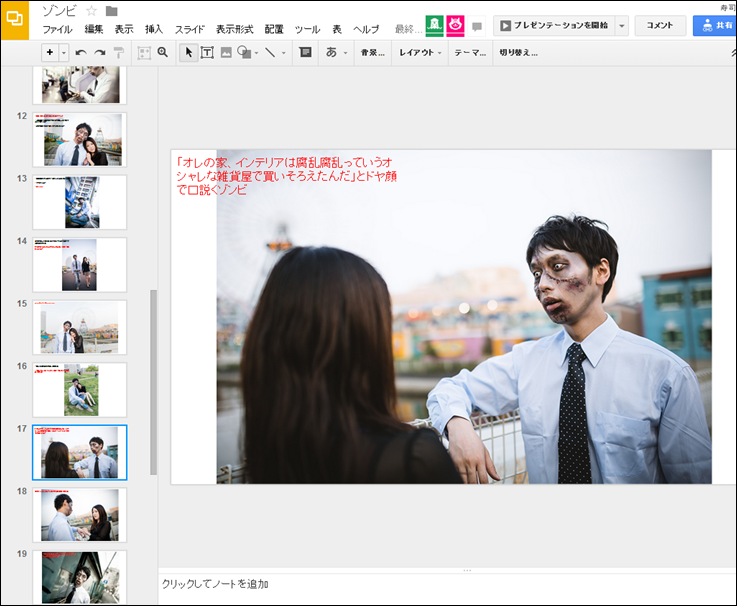Open the ヘルプ menu
Screen dimensions: 737x606
click(366, 29)
